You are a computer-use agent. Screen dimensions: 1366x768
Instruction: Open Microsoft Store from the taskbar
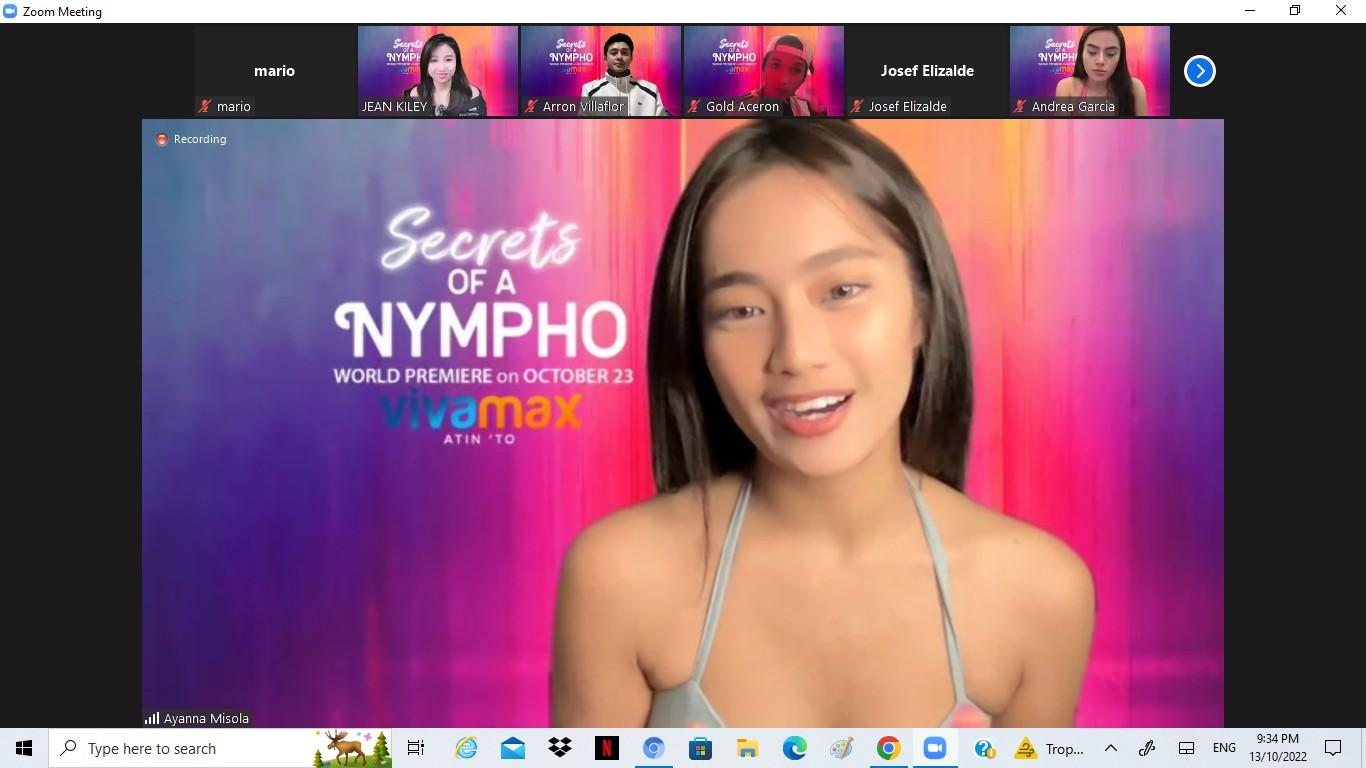pyautogui.click(x=701, y=748)
